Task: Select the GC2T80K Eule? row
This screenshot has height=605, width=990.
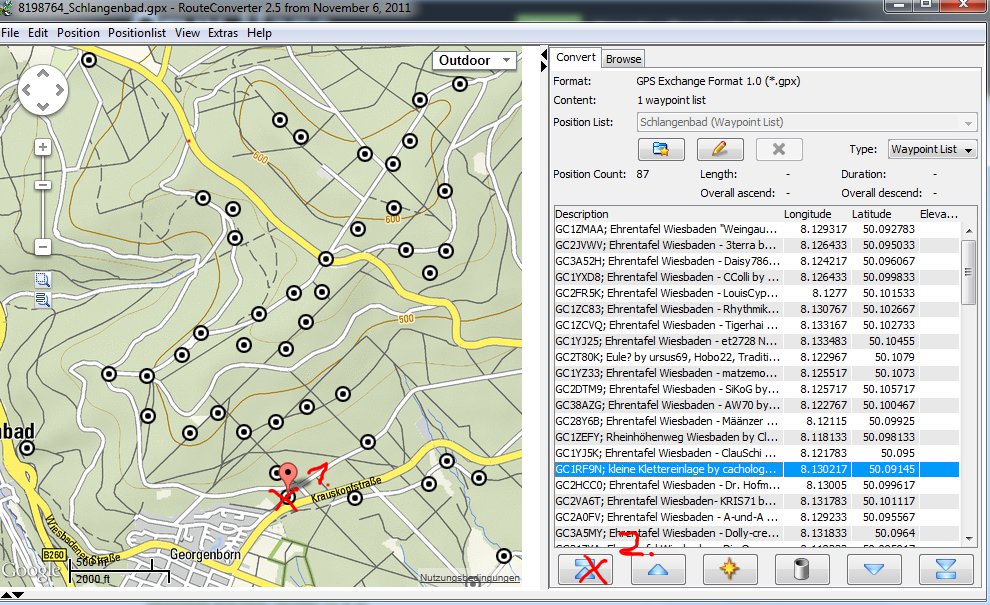Action: 757,357
